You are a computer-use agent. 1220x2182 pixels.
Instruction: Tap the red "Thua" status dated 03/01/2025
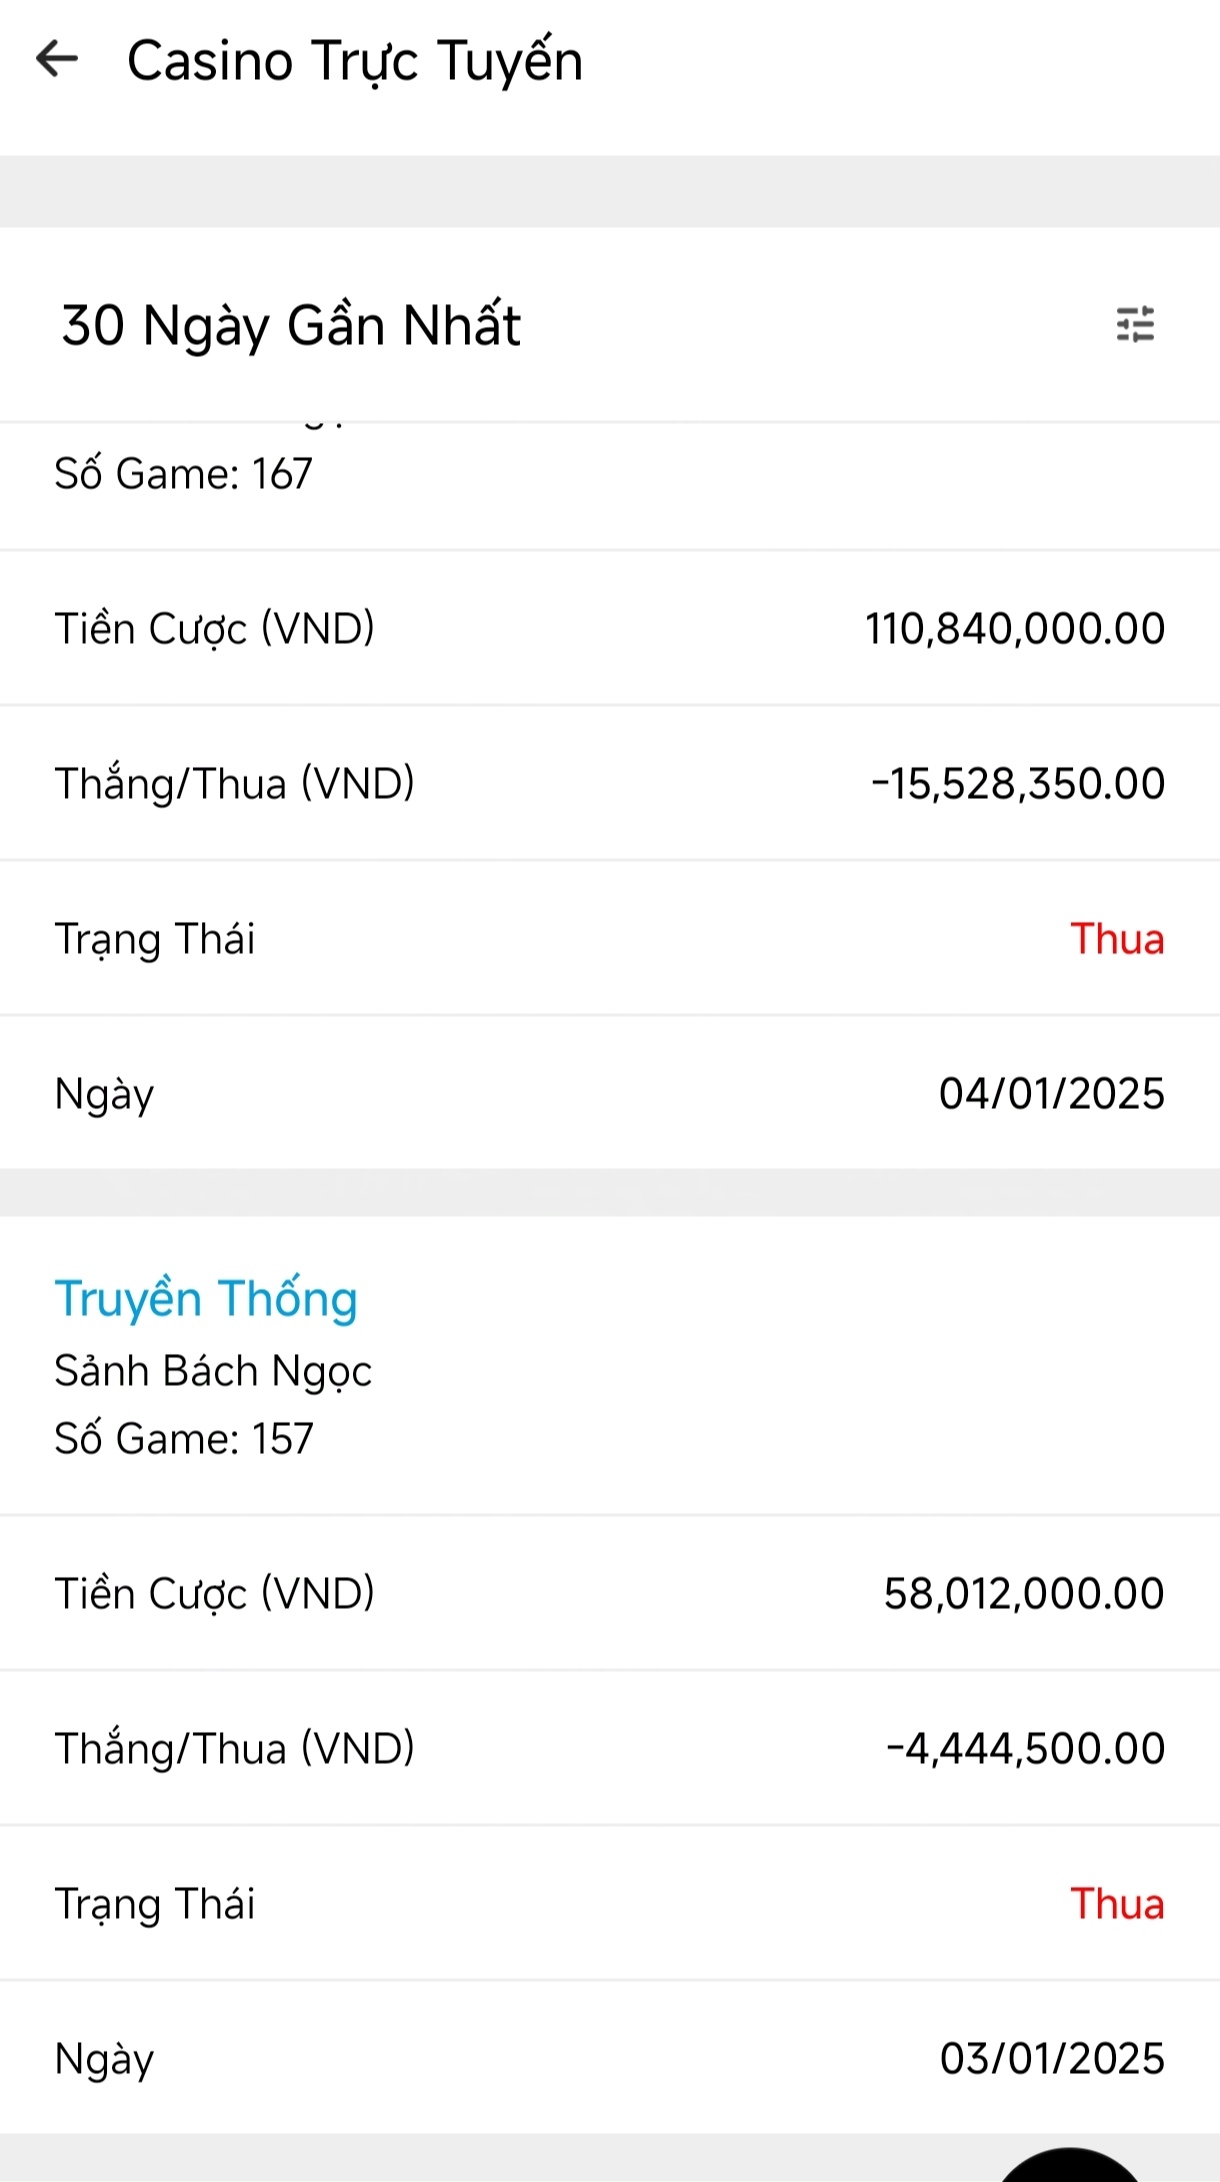[1117, 1904]
